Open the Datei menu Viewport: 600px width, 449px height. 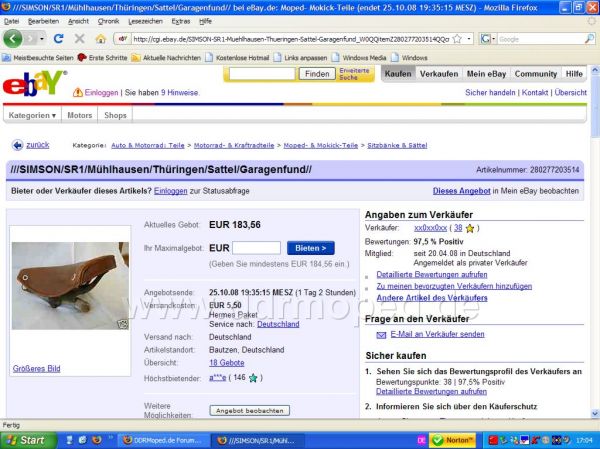[11, 21]
